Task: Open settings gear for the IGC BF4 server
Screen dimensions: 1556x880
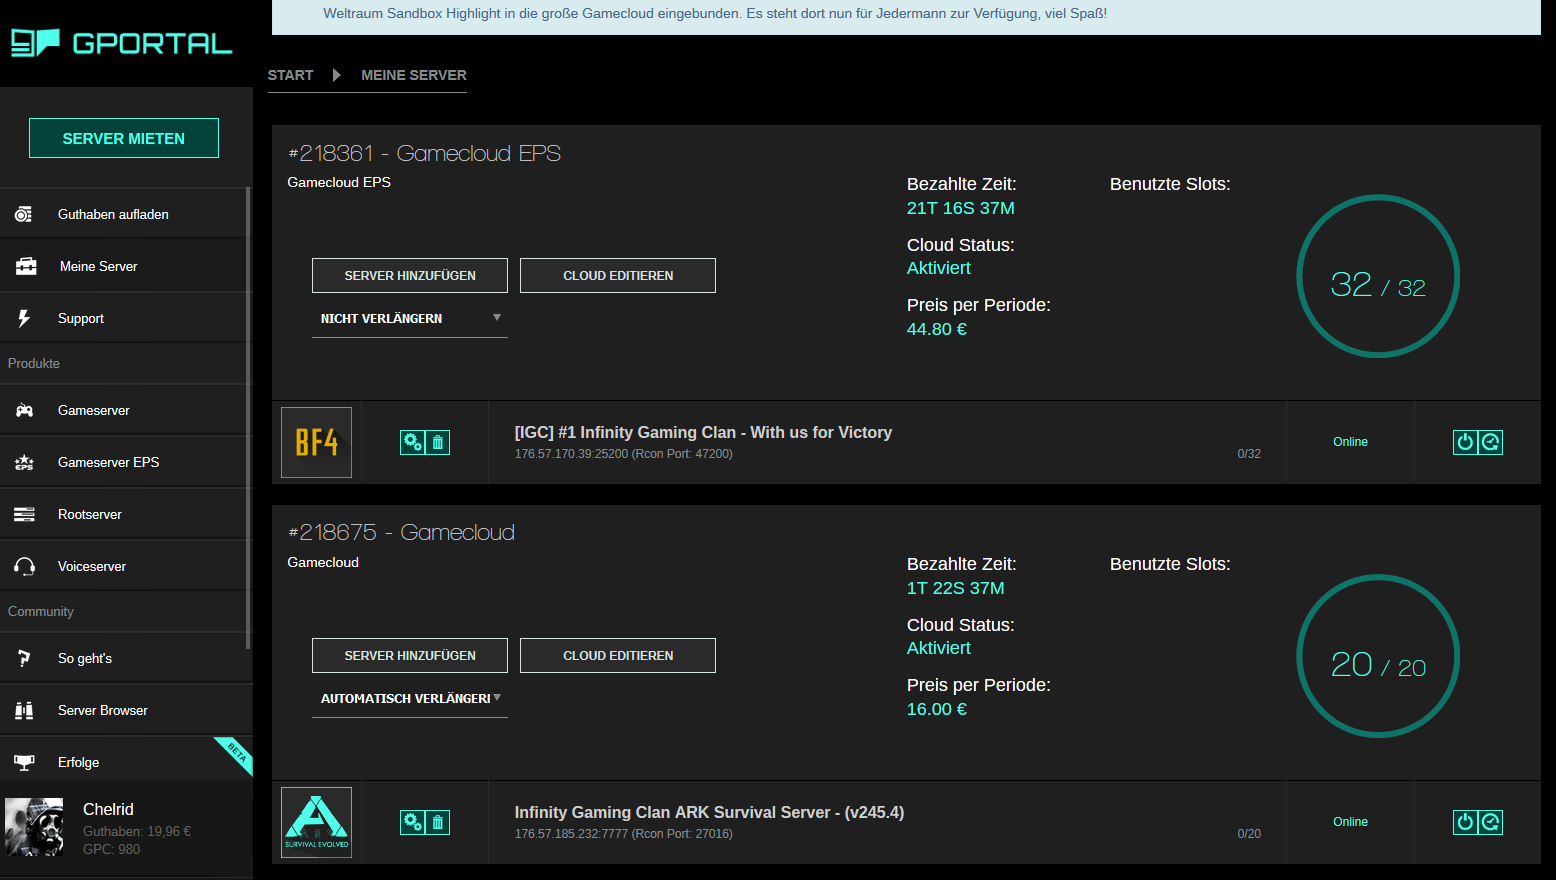Action: coord(412,442)
